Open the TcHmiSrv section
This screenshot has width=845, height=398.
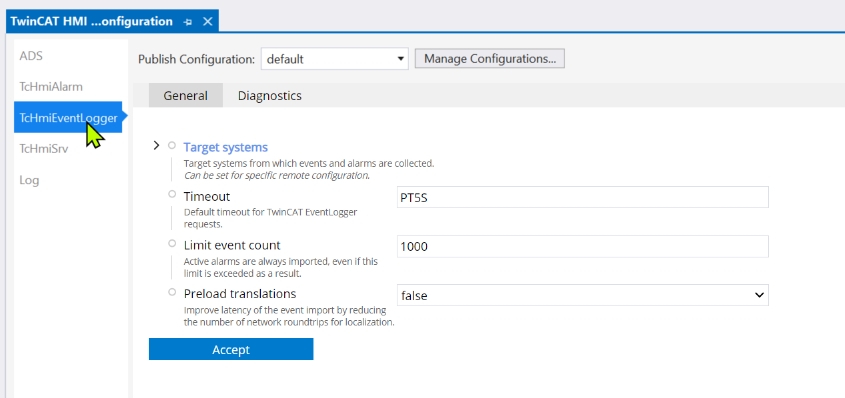[x=44, y=149]
